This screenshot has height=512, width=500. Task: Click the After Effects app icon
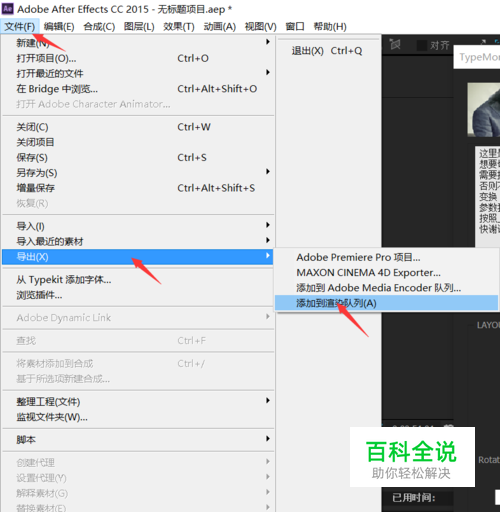(8, 8)
